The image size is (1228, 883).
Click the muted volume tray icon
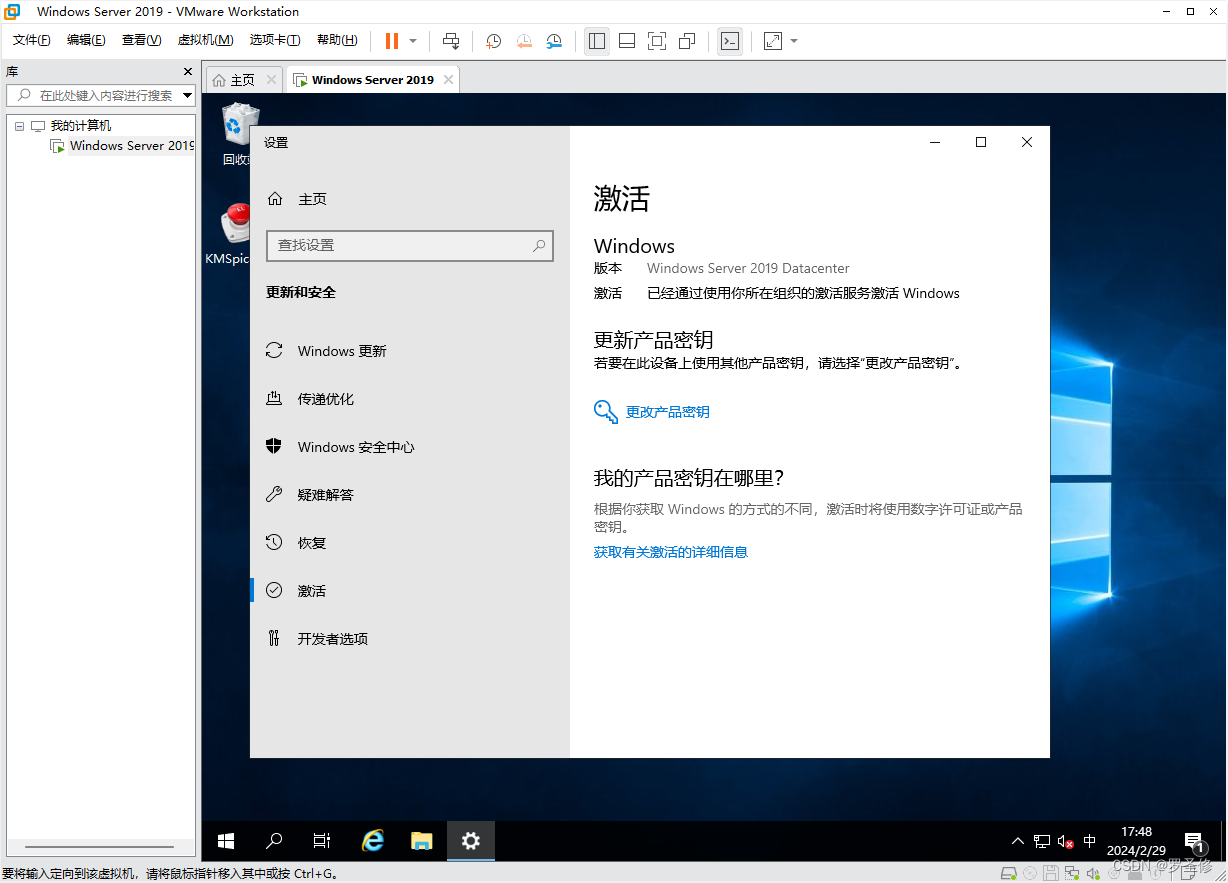pyautogui.click(x=1066, y=842)
